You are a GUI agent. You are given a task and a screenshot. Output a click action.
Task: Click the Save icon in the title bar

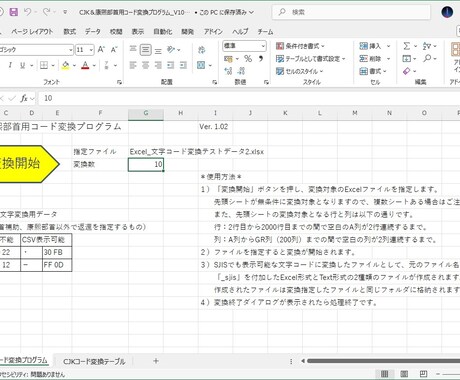point(14,12)
